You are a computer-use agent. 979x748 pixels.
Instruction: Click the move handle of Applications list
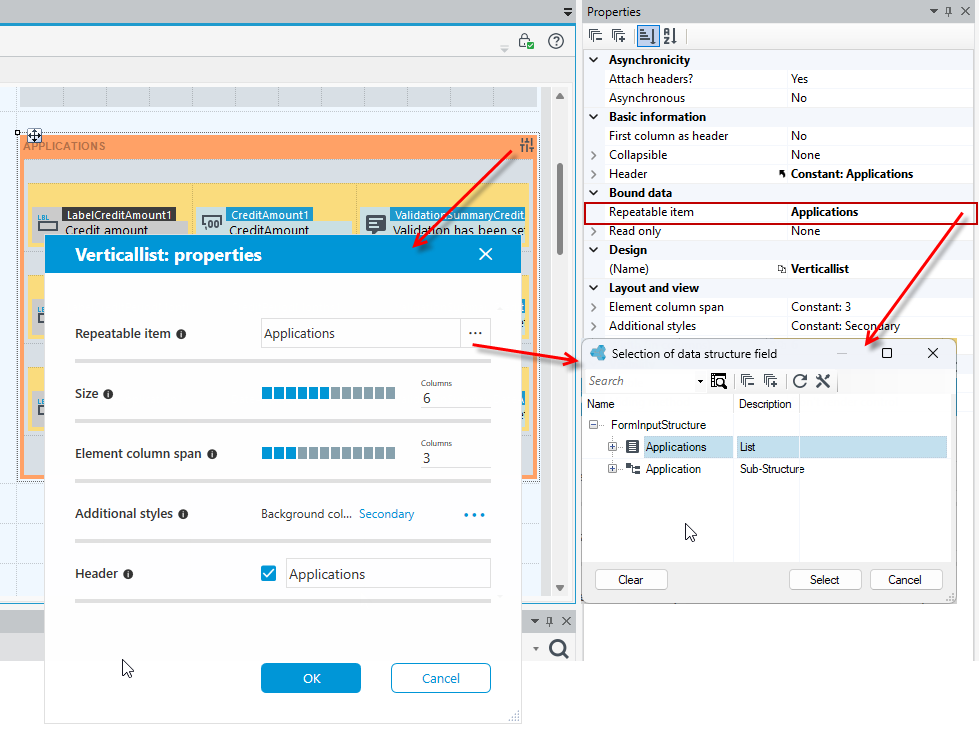click(x=34, y=135)
